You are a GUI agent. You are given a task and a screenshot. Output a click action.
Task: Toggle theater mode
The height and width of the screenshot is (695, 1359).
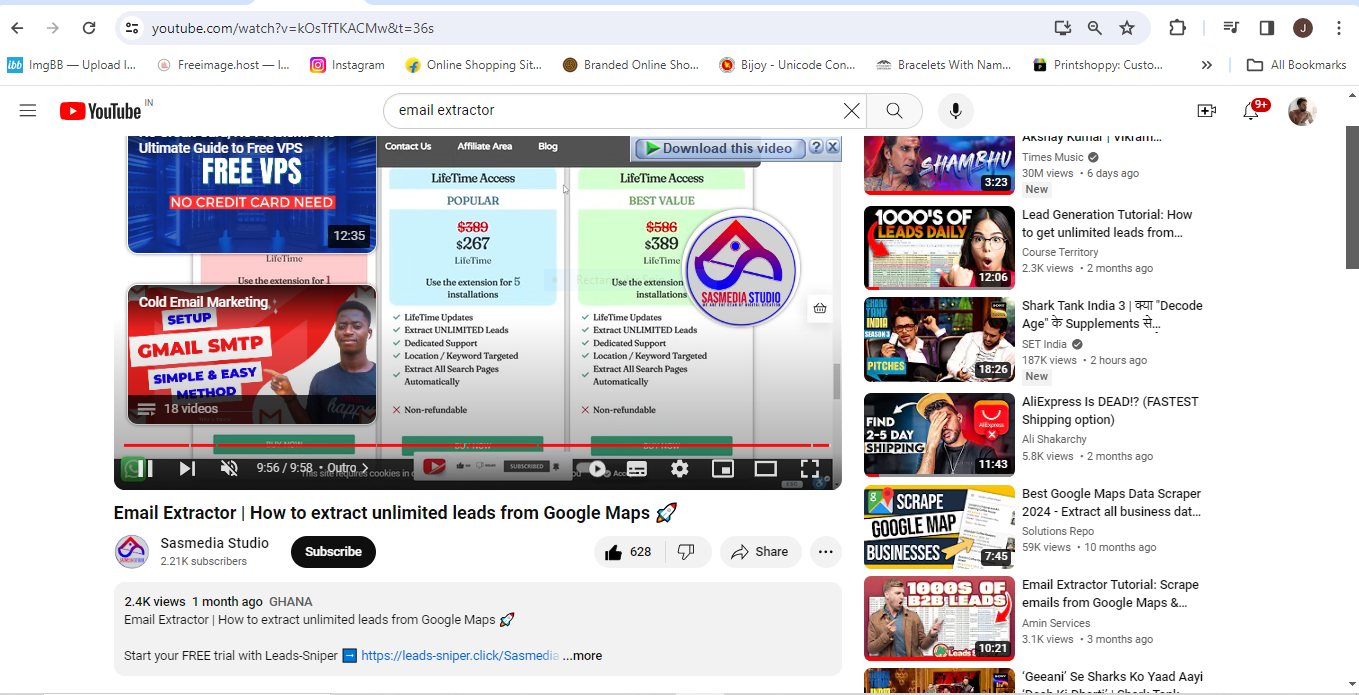[x=765, y=468]
